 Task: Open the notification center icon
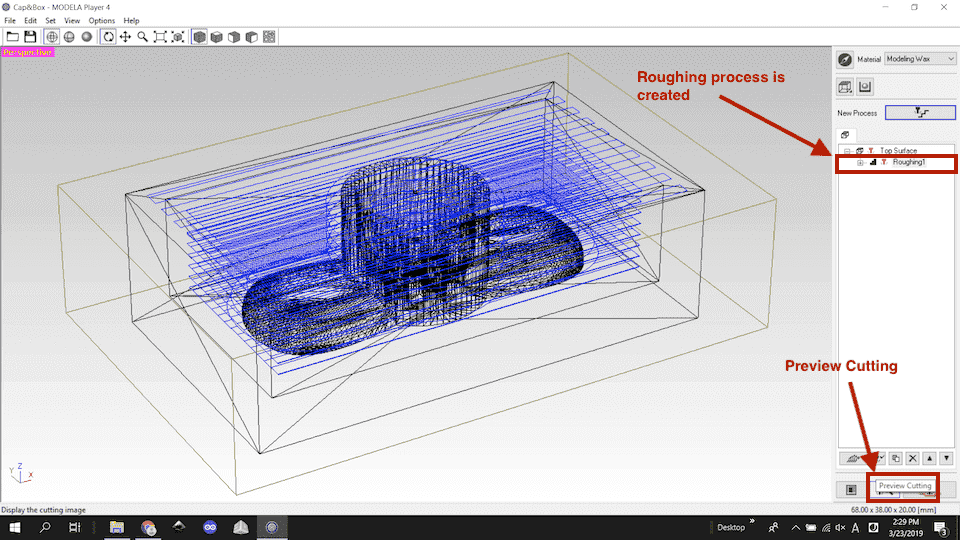point(942,528)
